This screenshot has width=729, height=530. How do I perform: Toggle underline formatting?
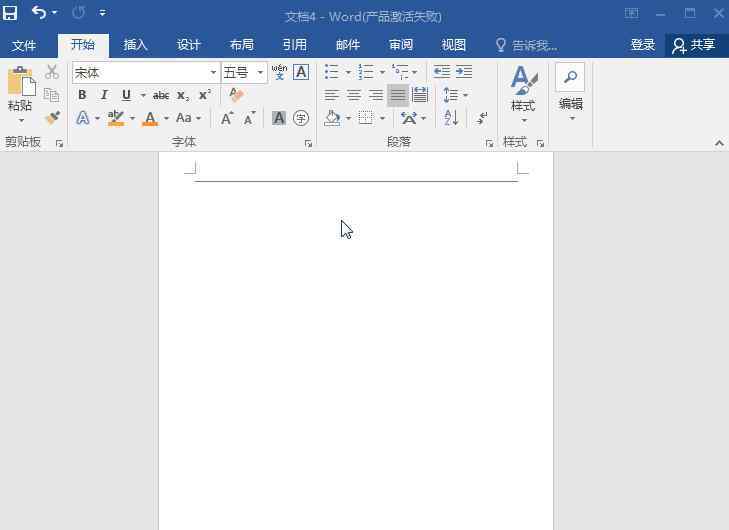tap(126, 95)
